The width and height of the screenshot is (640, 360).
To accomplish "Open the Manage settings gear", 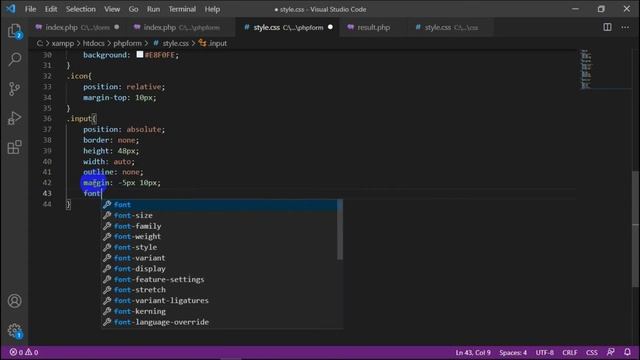I will click(14, 330).
